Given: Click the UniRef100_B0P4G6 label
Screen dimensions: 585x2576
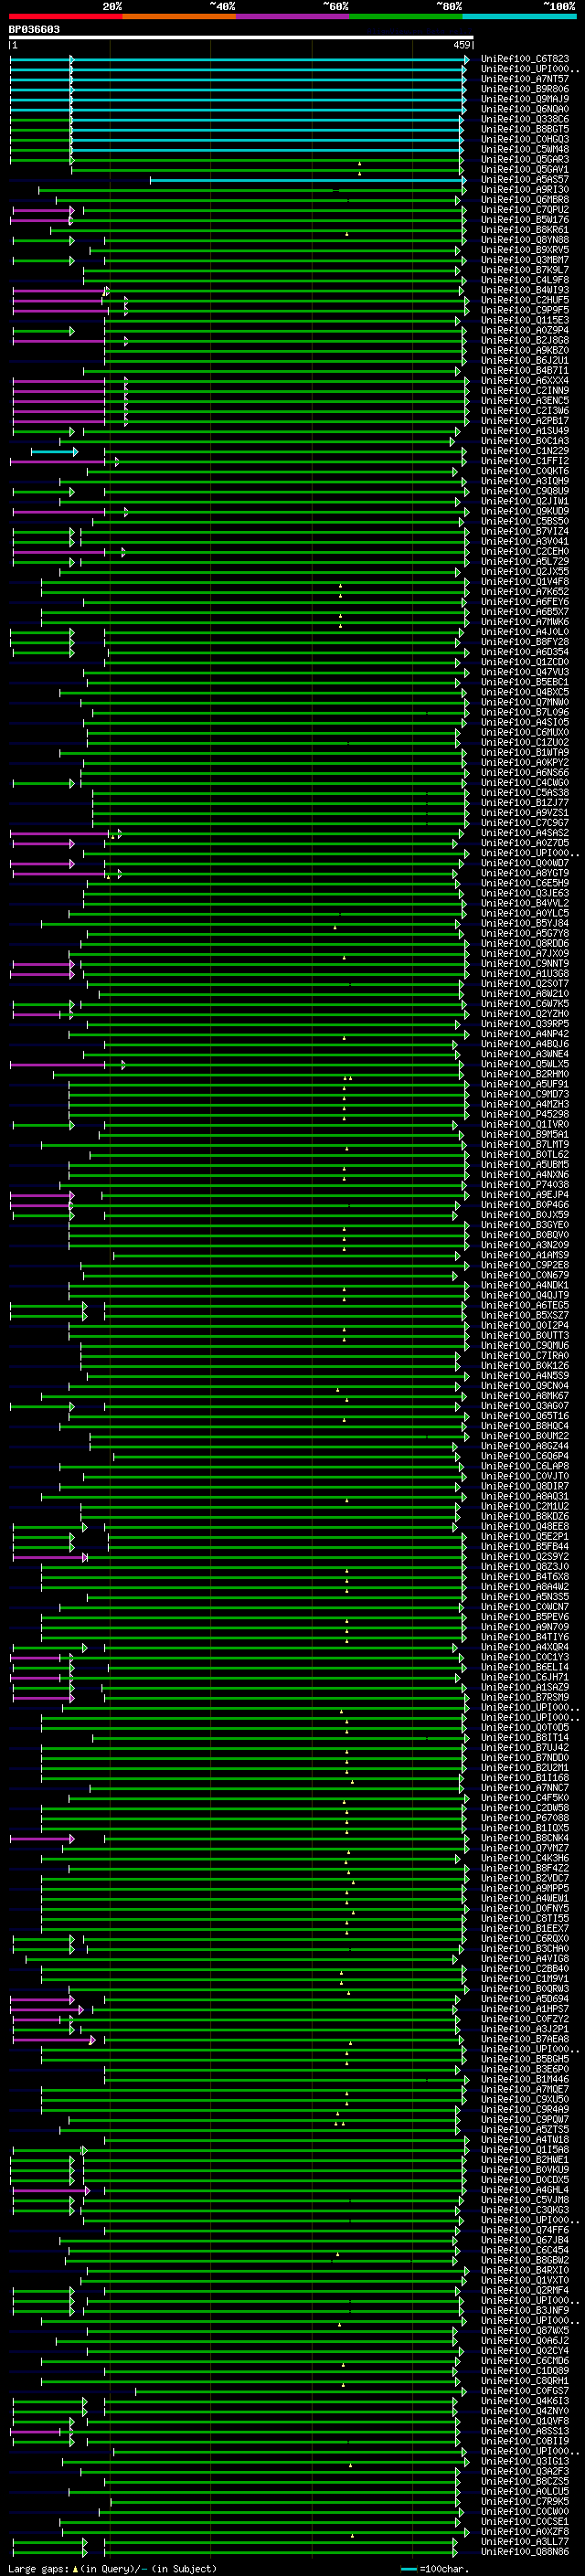Looking at the screenshot, I should (x=525, y=1205).
